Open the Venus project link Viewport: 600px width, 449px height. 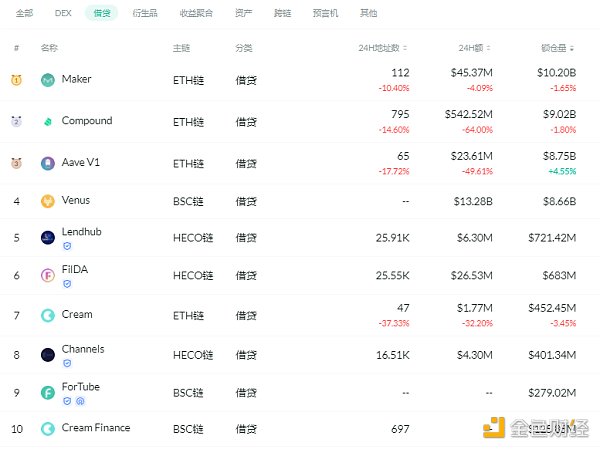(x=76, y=200)
